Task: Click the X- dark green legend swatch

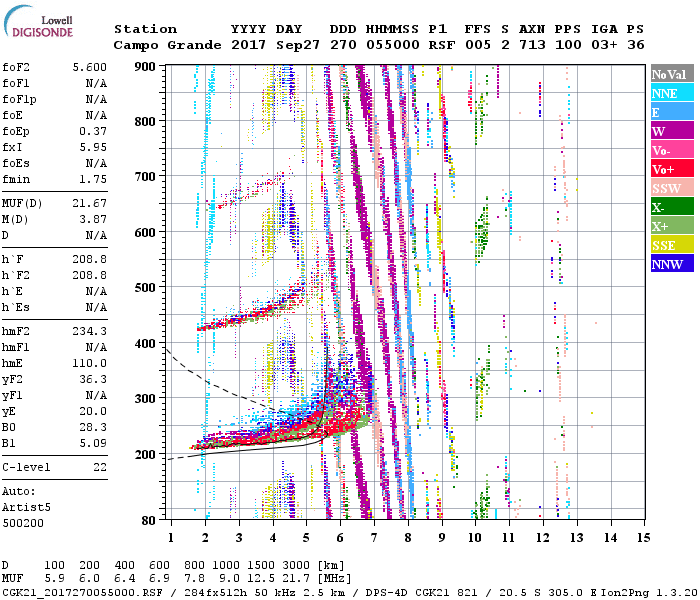Action: (671, 207)
